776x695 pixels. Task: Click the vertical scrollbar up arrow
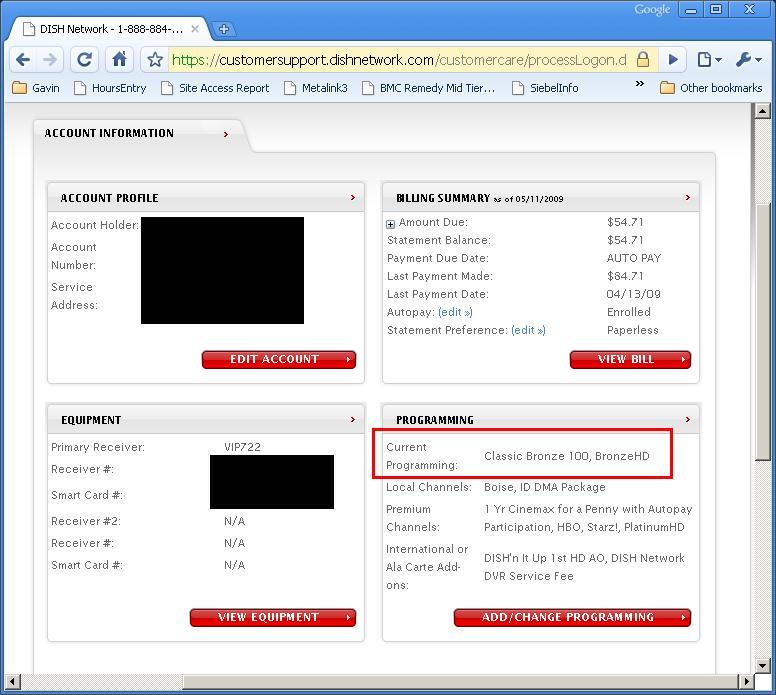(762, 111)
